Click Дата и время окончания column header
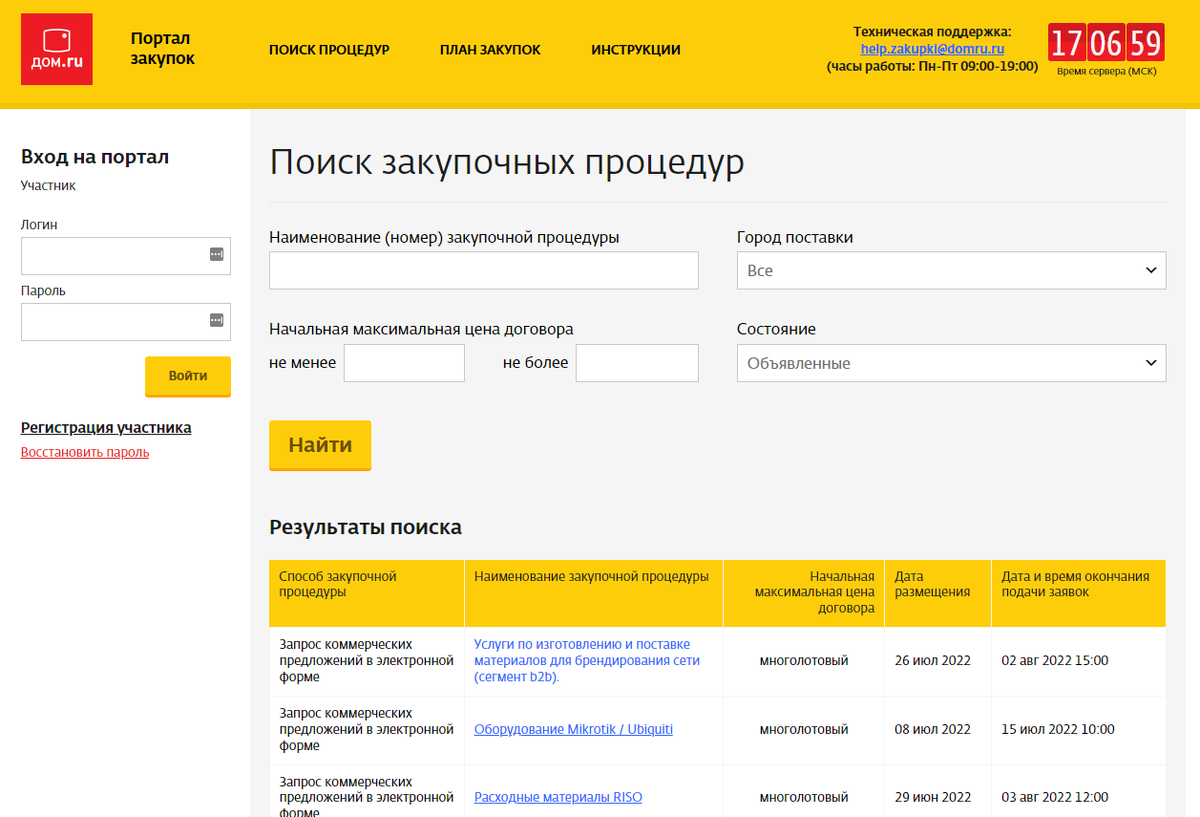Image resolution: width=1200 pixels, height=817 pixels. click(1079, 593)
